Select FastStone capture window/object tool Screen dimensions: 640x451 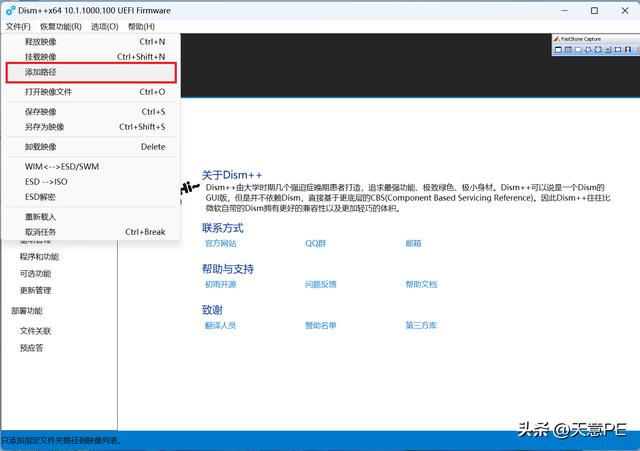(x=569, y=49)
